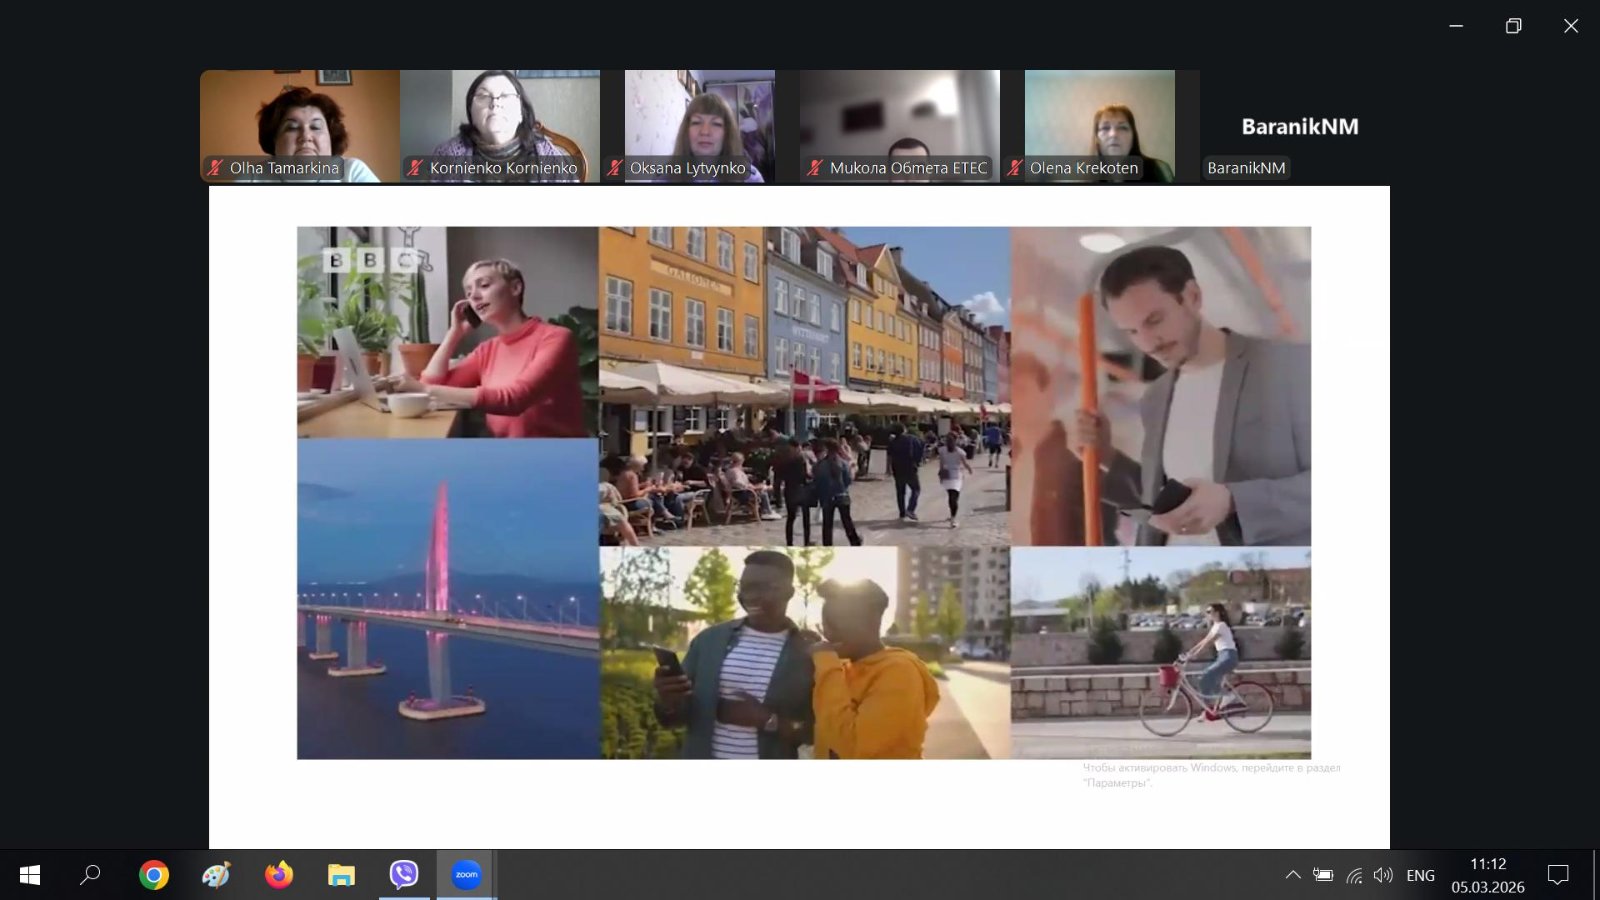1600x900 pixels.
Task: Open Google Chrome from the taskbar
Action: 154,875
